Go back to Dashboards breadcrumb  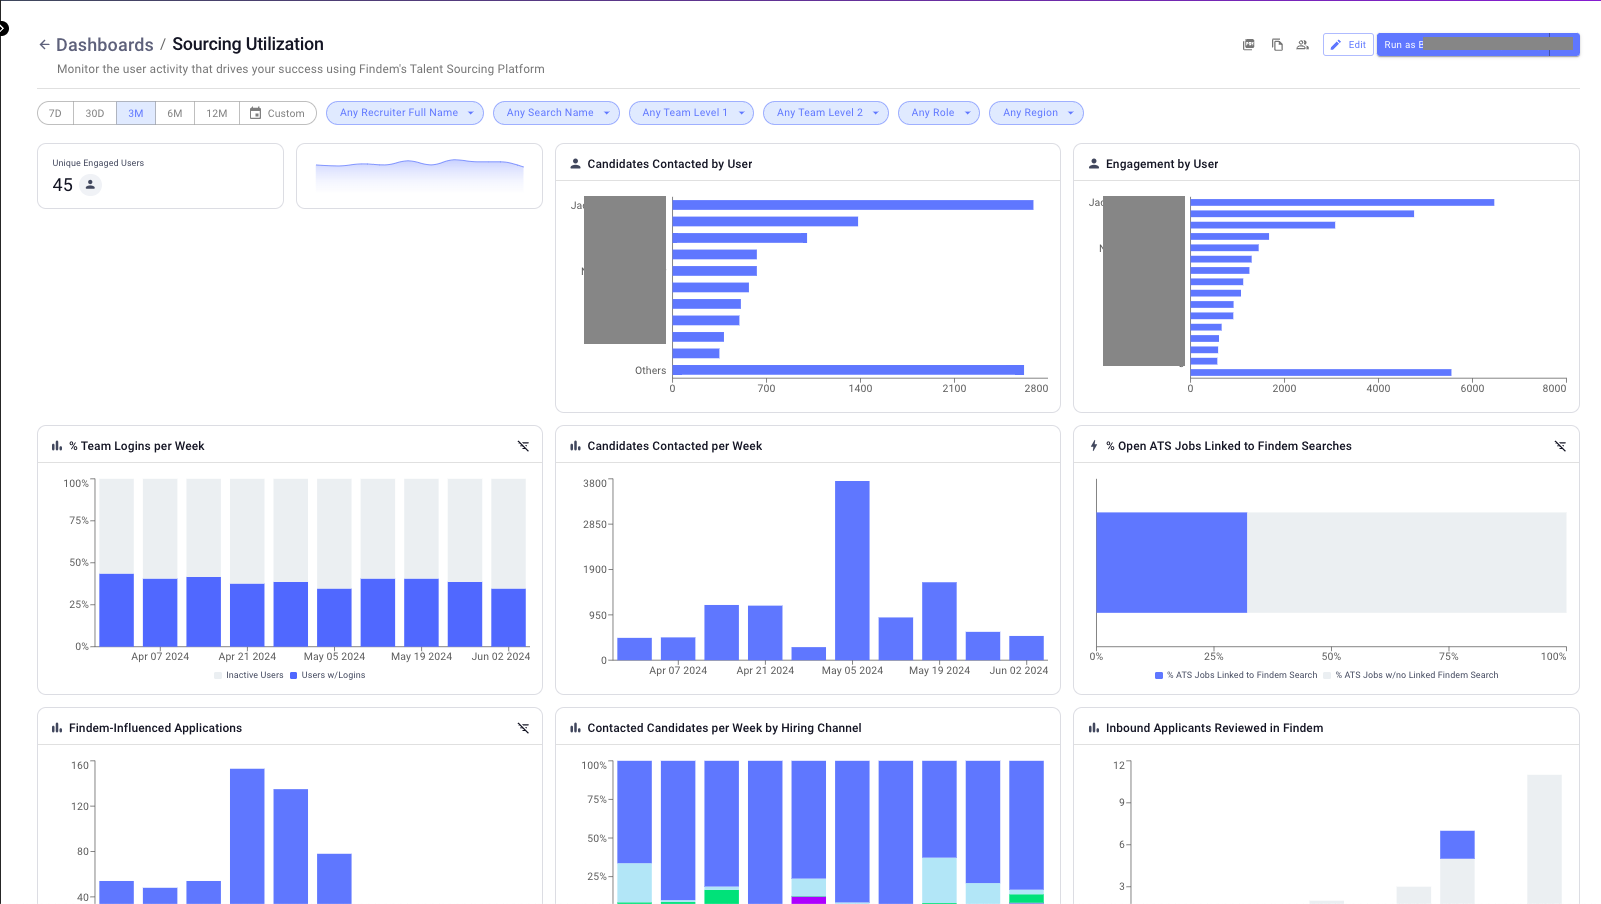tap(105, 45)
